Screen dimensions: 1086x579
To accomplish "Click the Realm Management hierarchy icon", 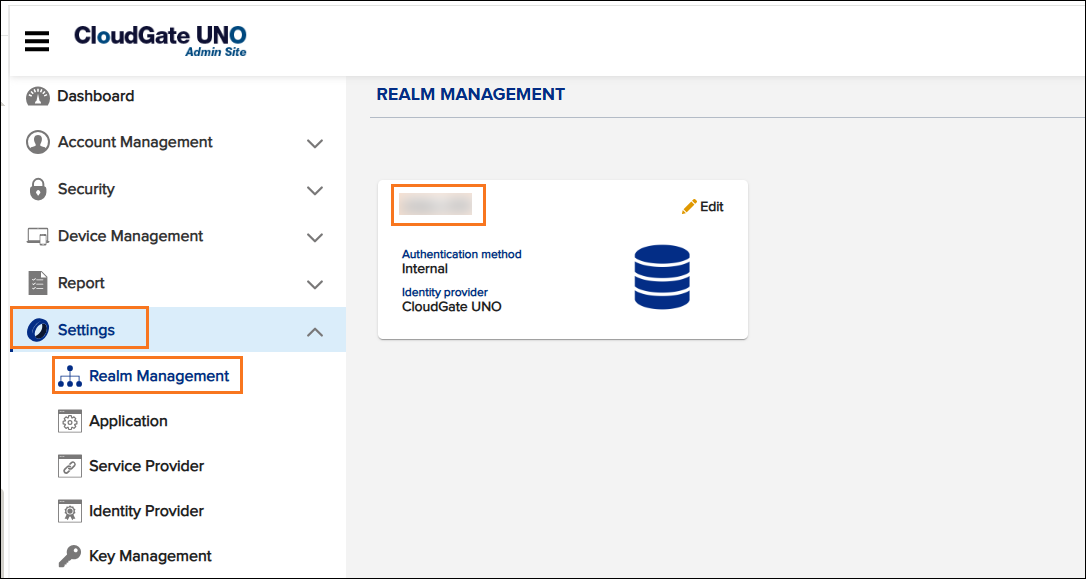I will tap(70, 376).
